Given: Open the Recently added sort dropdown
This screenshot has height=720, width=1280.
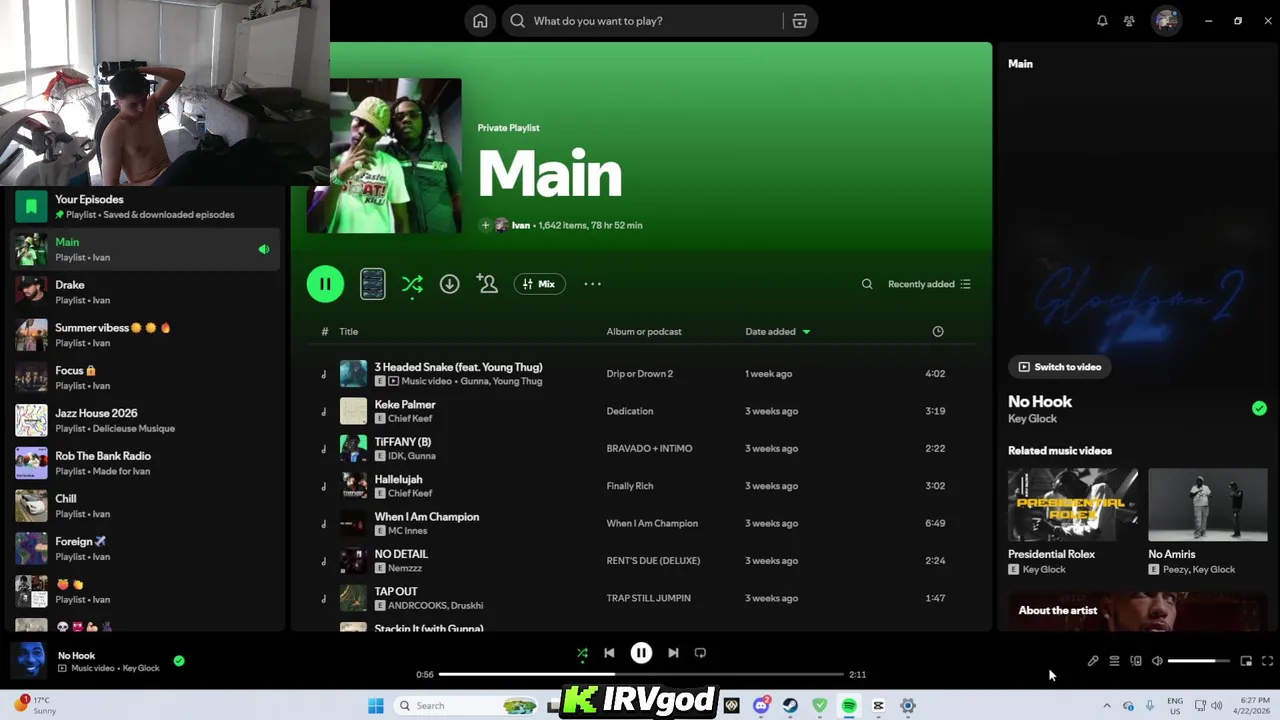Looking at the screenshot, I should pyautogui.click(x=929, y=284).
